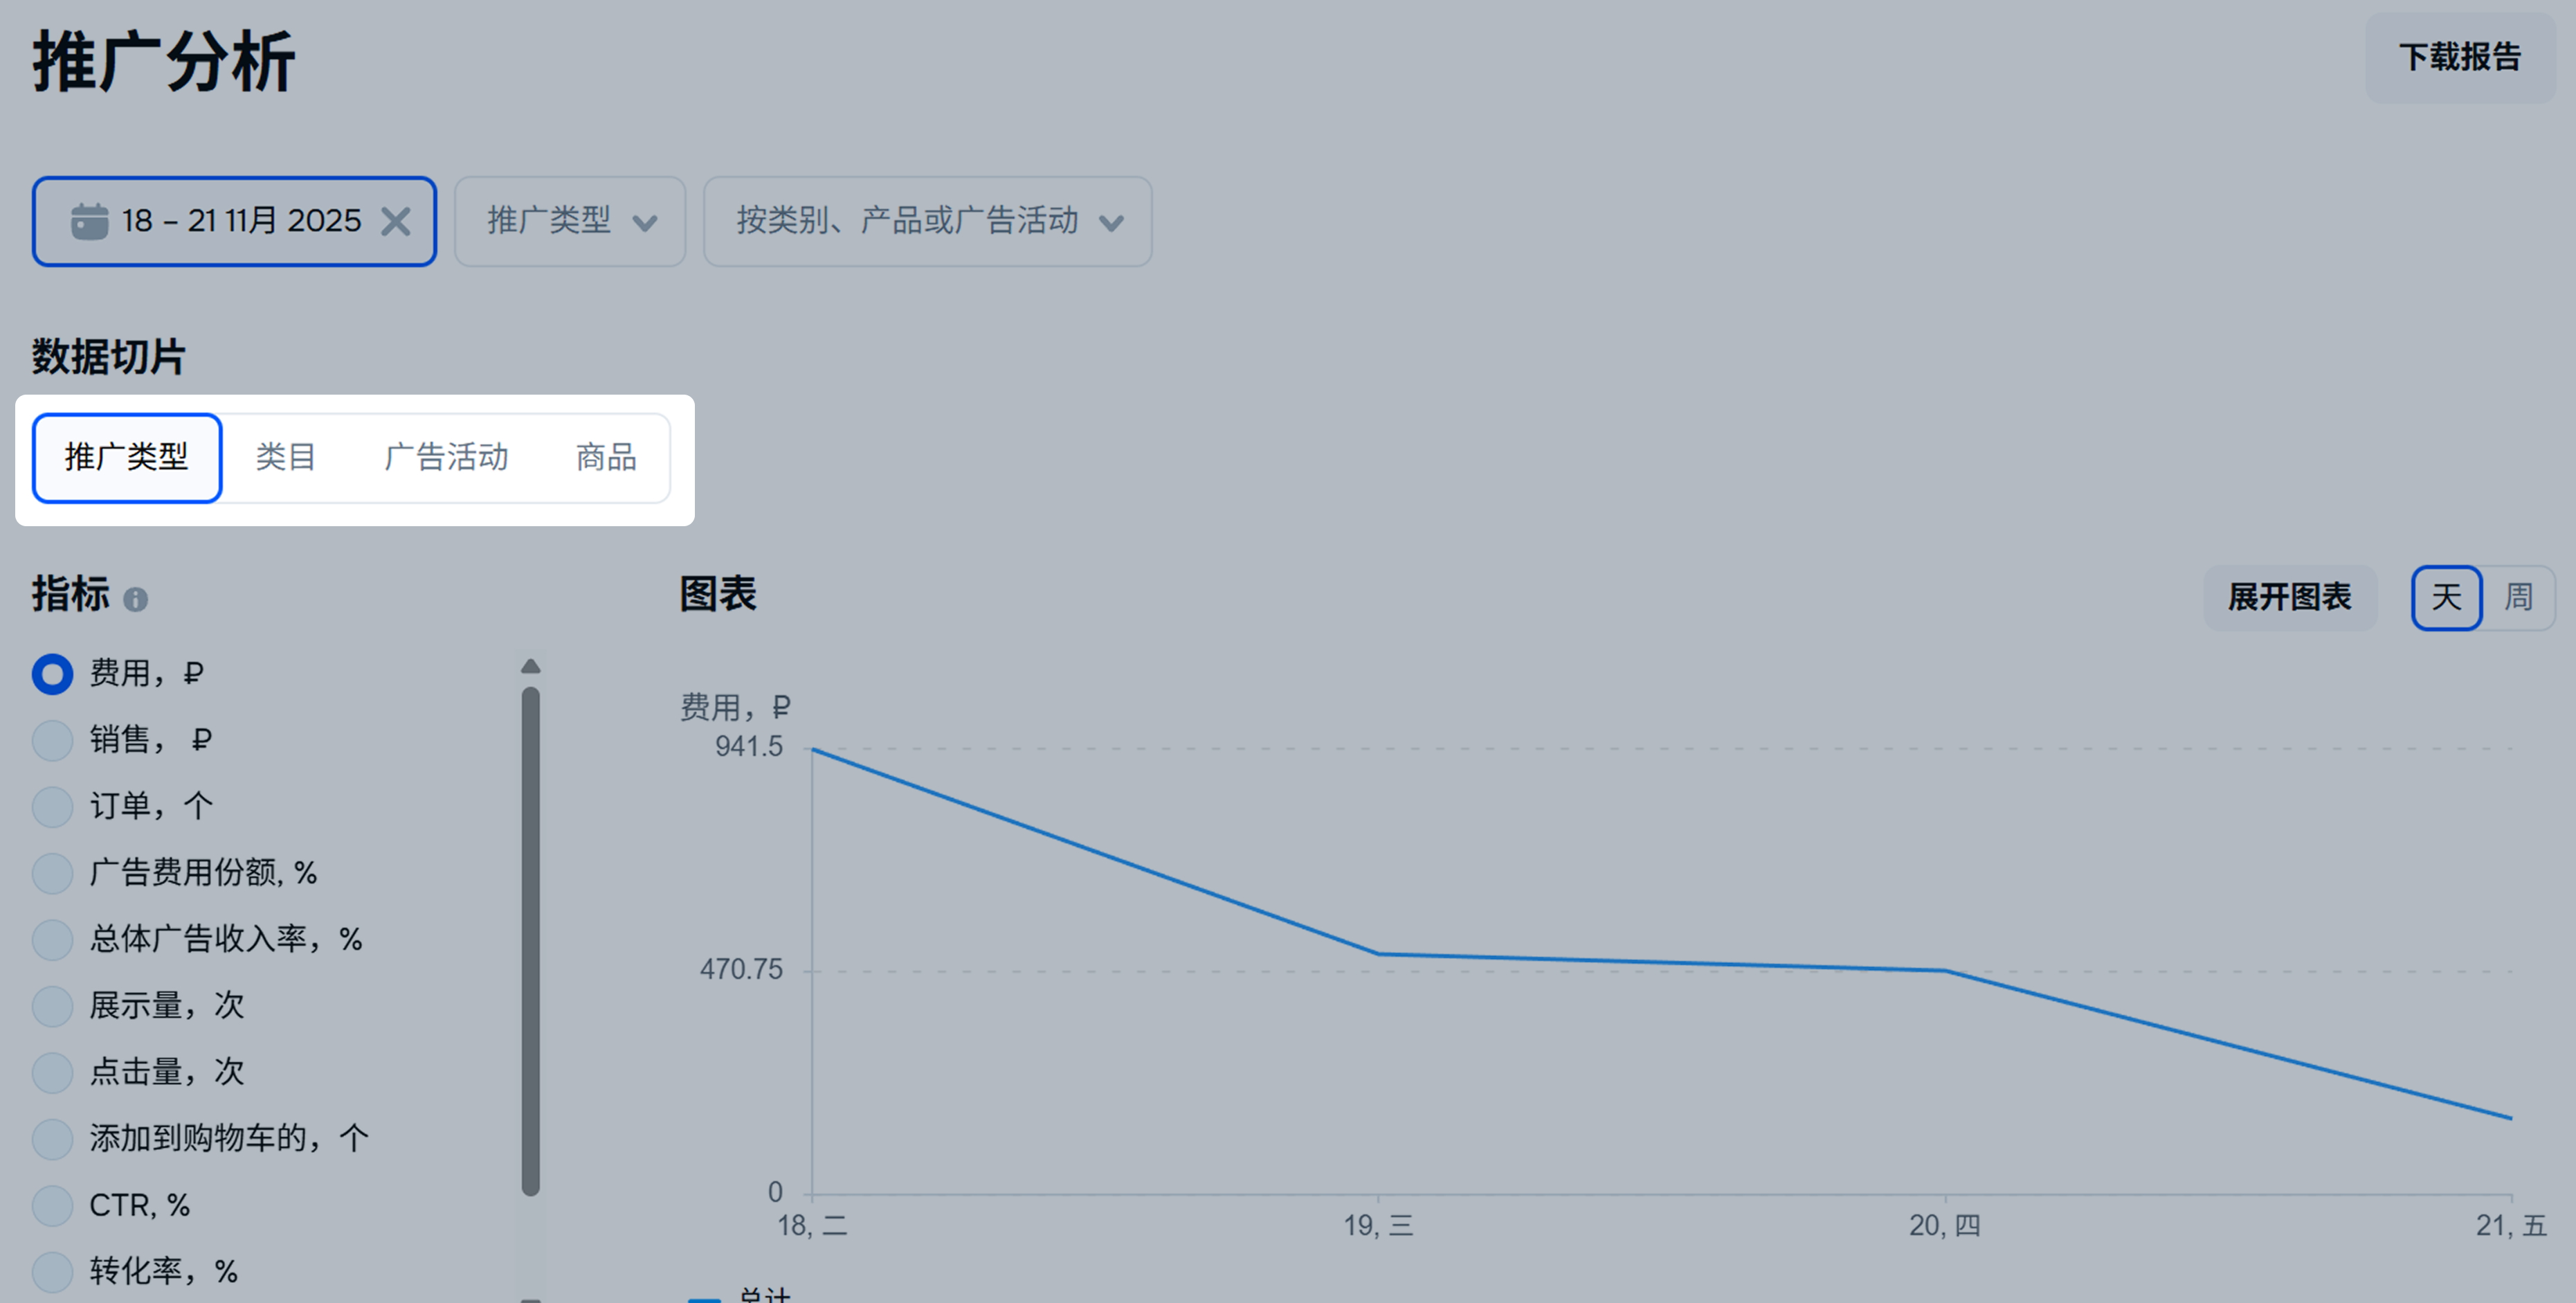The height and width of the screenshot is (1303, 2576).
Task: Click the 展开图表 button
Action: 2289,597
